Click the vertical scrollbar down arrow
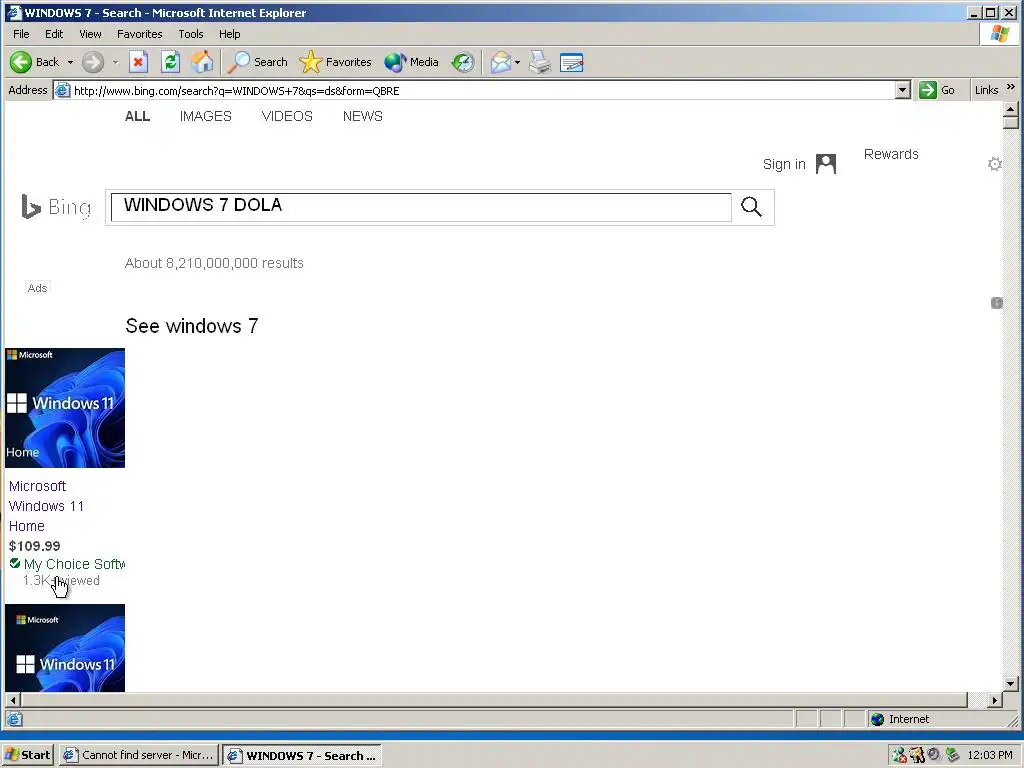The width and height of the screenshot is (1024, 768). 1010,684
